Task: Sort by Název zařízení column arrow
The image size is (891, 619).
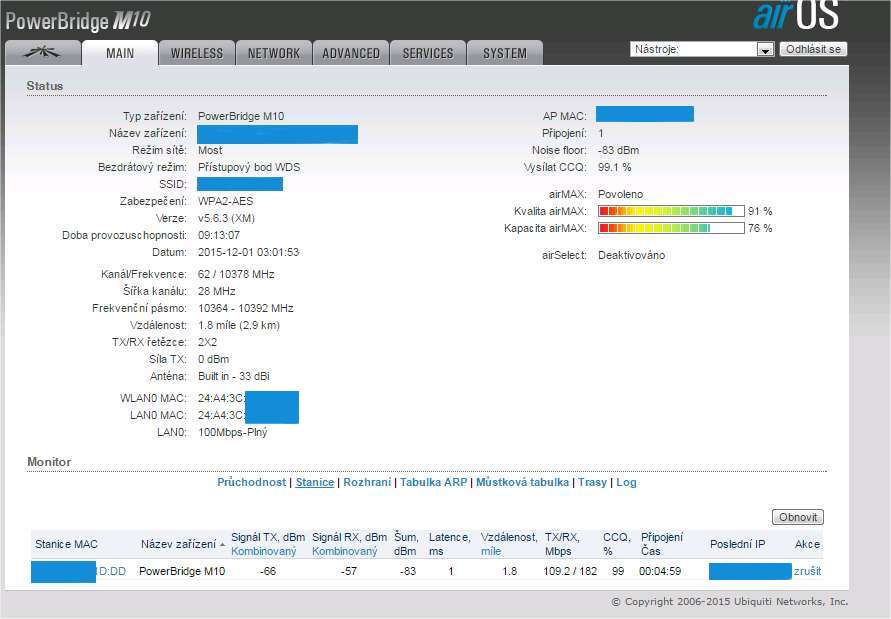Action: 222,545
